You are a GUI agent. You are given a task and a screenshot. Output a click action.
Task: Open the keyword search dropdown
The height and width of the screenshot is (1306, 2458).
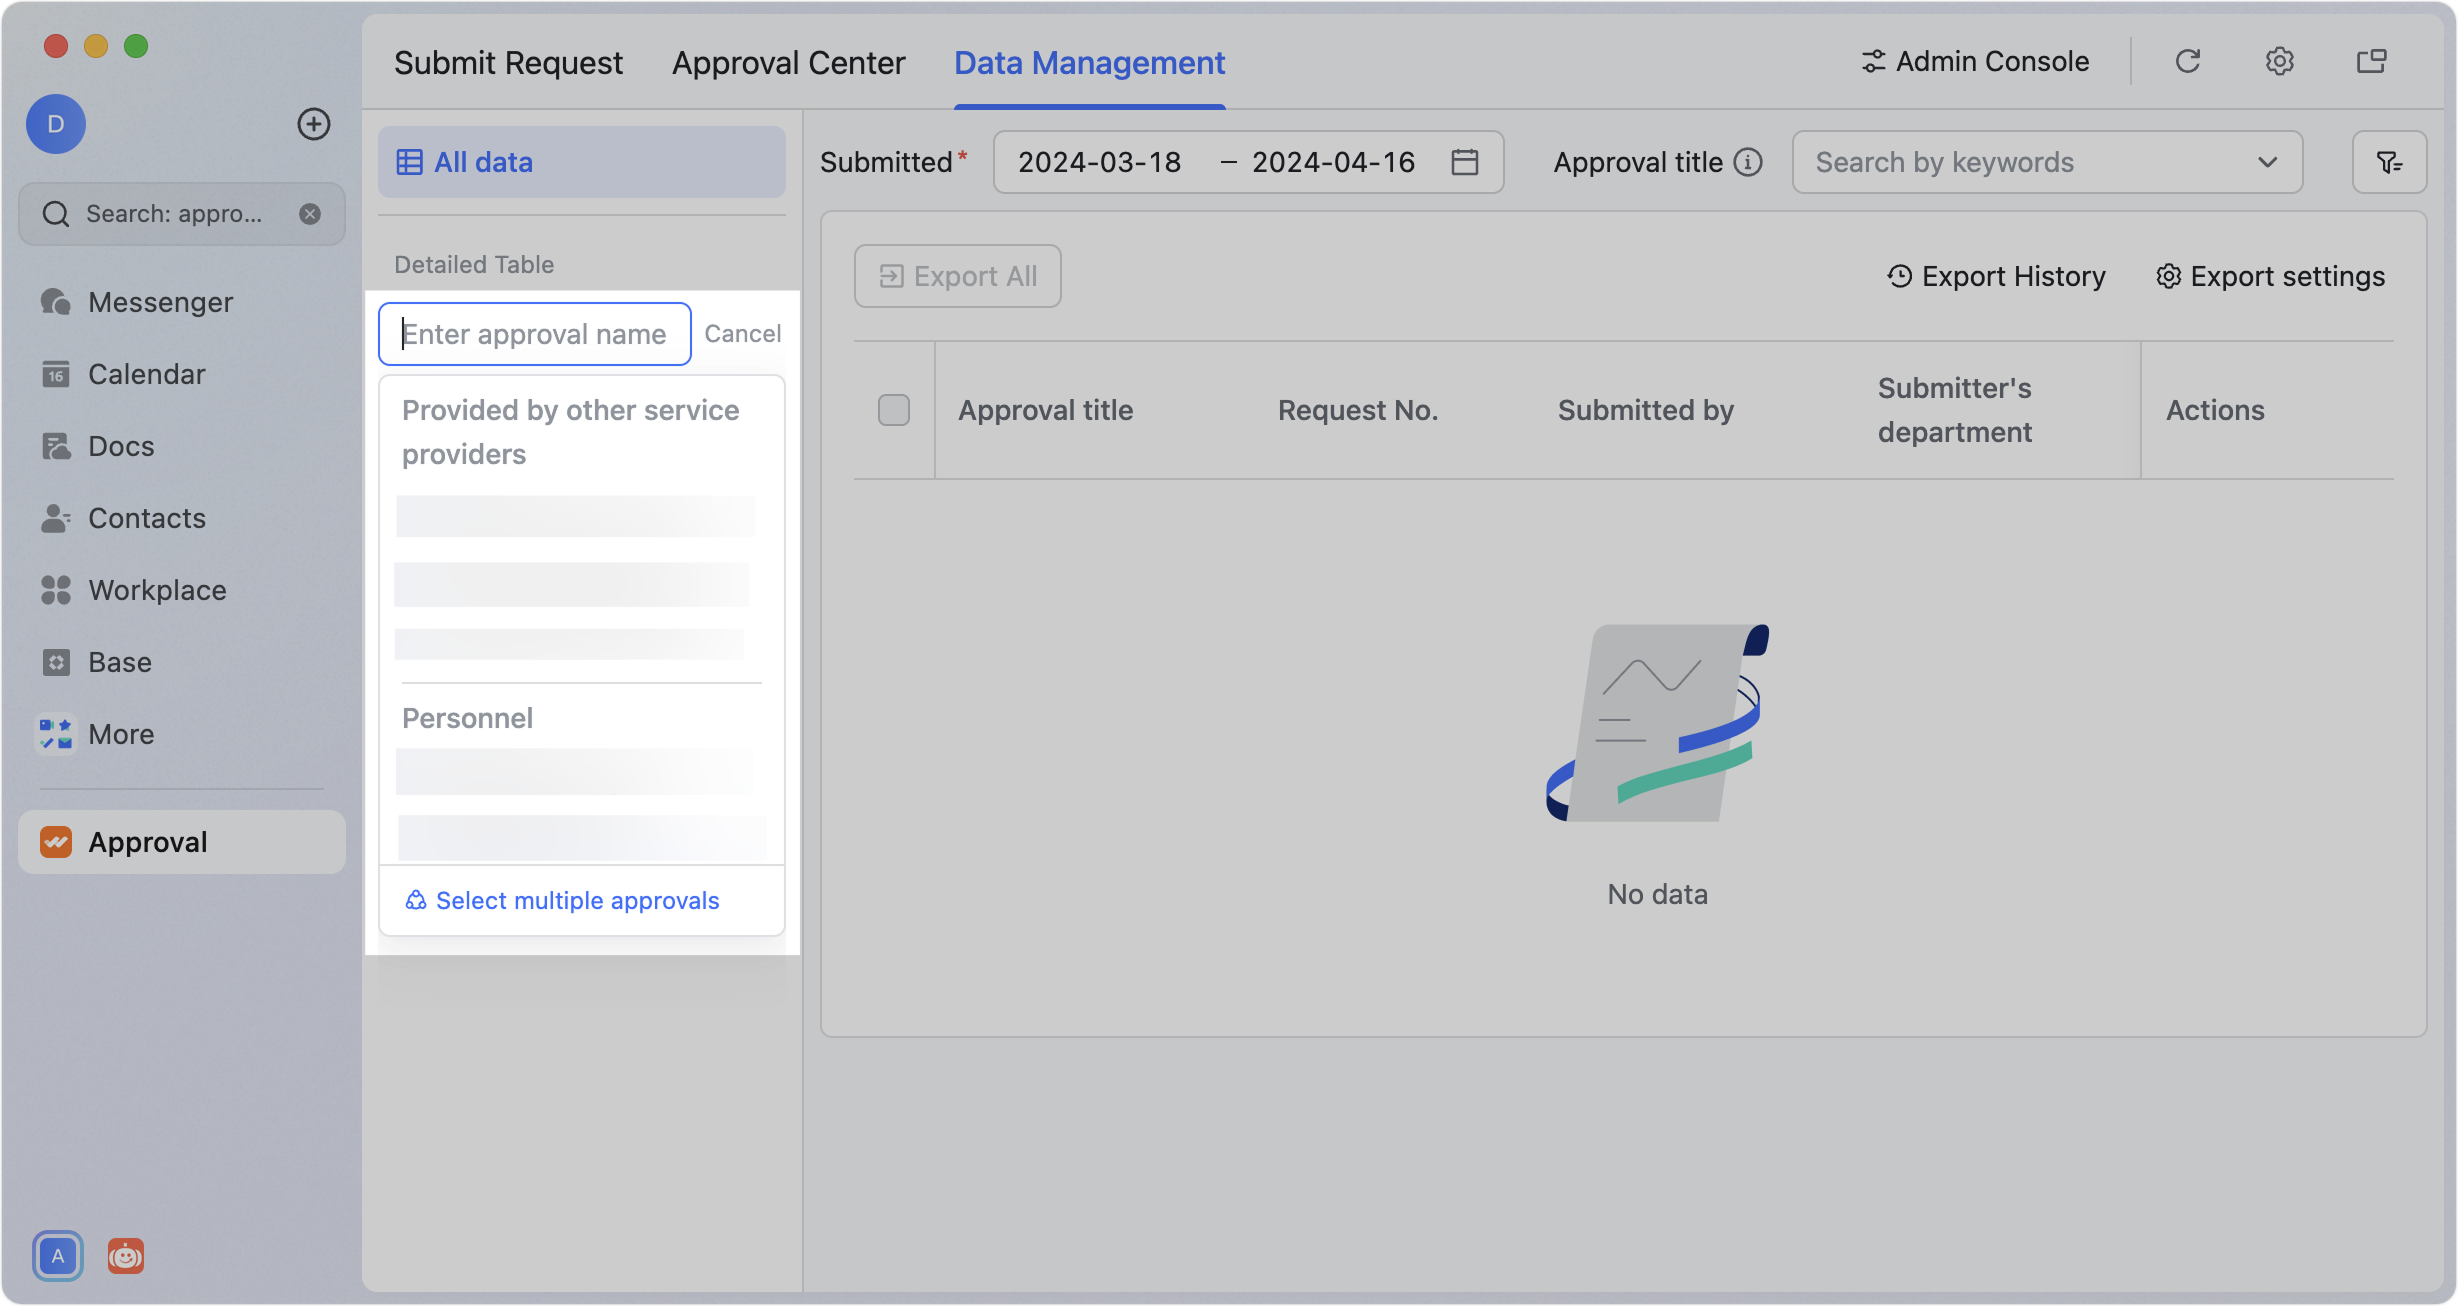click(2266, 162)
